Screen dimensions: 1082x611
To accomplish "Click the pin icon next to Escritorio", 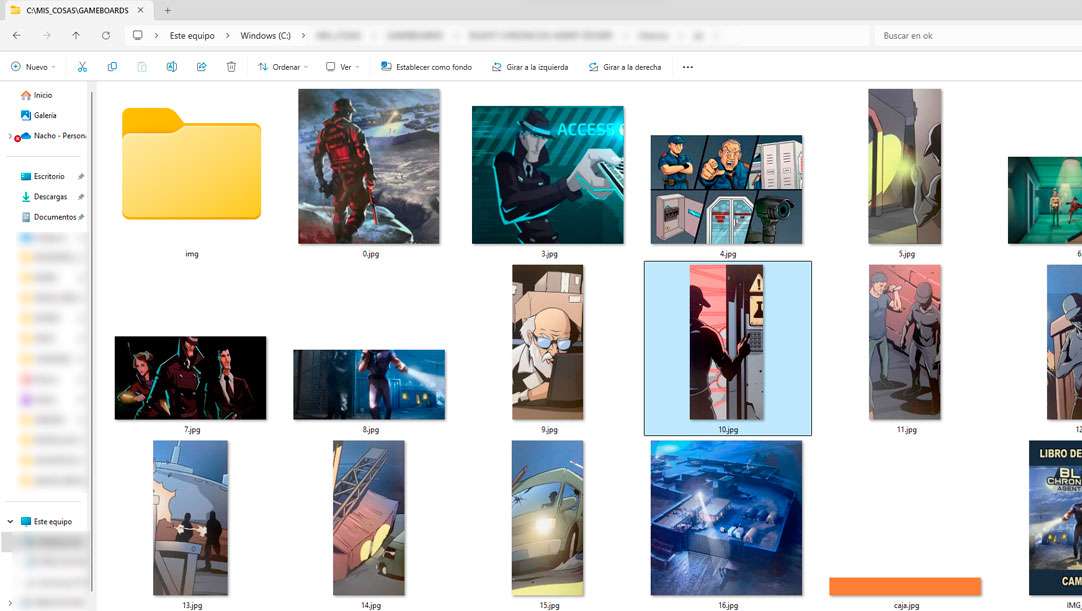I will pos(81,177).
